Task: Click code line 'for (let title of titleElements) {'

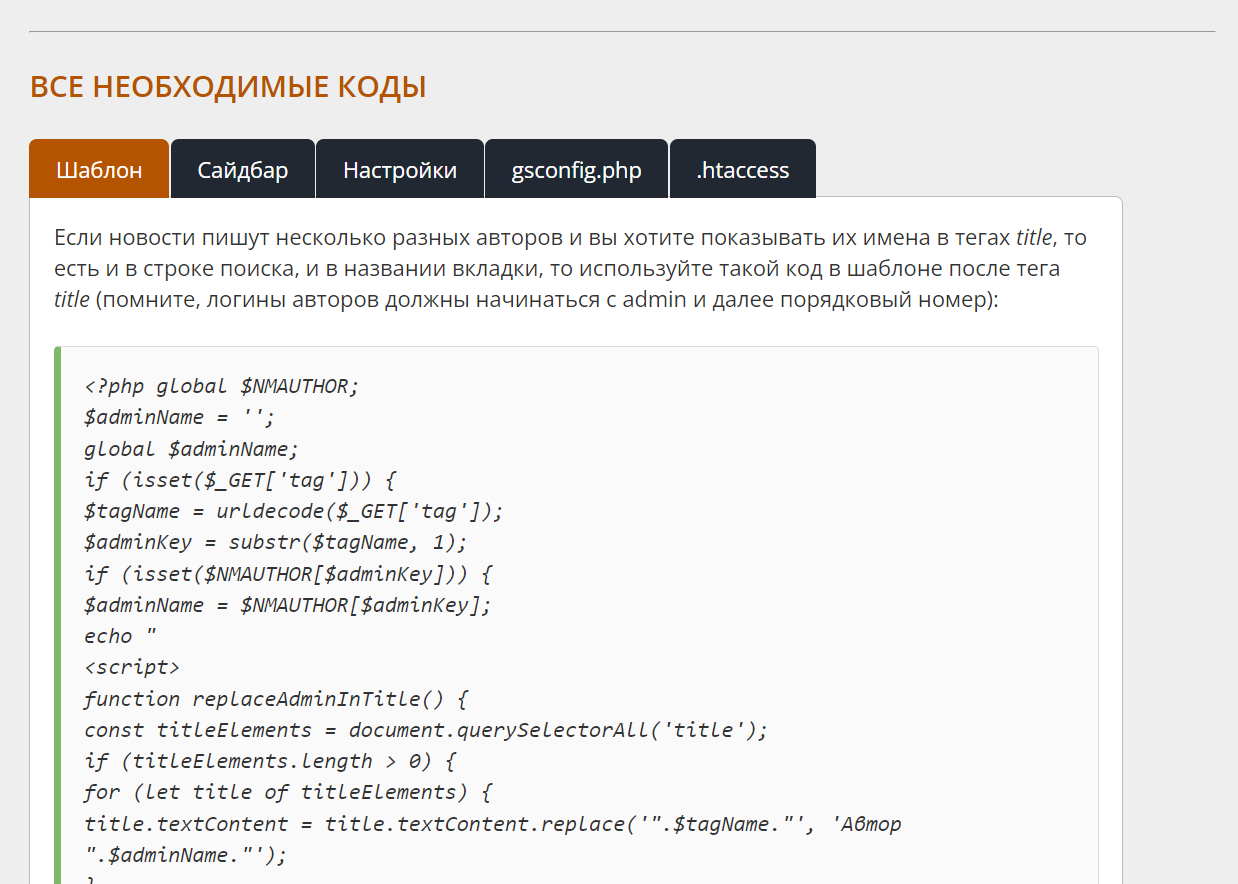Action: tap(288, 792)
